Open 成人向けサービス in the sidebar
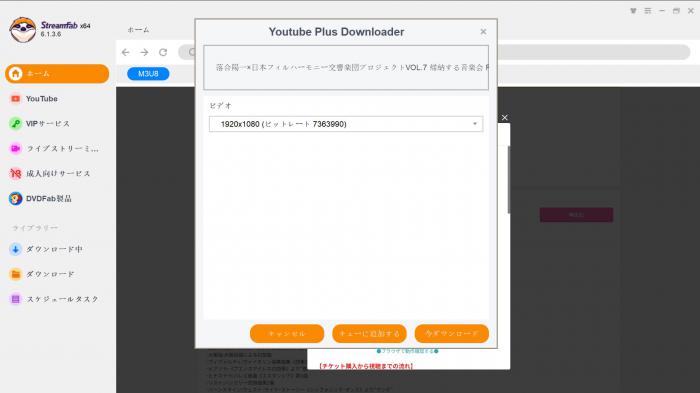 (57, 174)
